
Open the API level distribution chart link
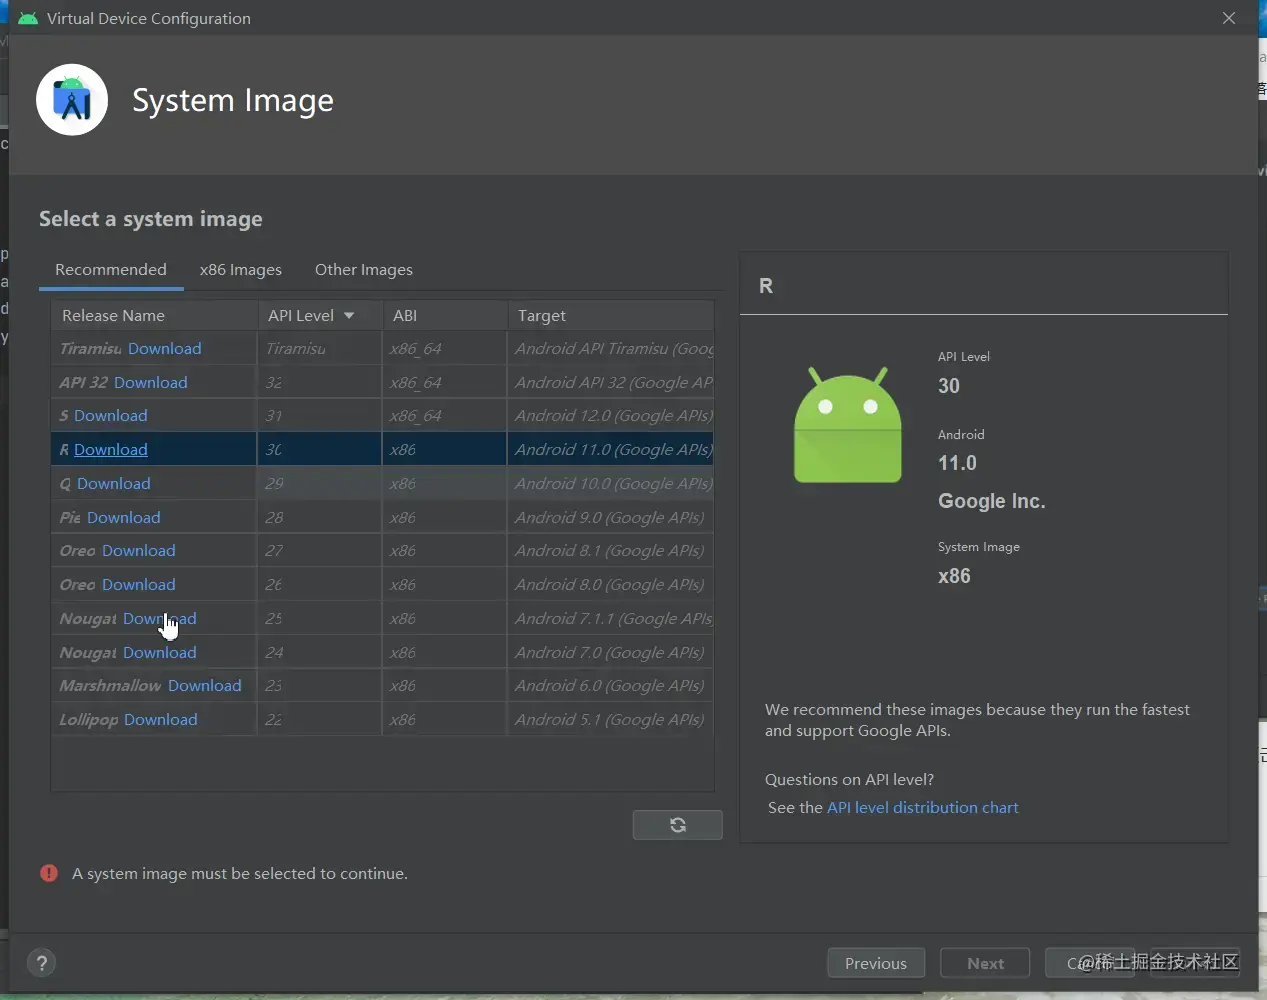tap(923, 808)
